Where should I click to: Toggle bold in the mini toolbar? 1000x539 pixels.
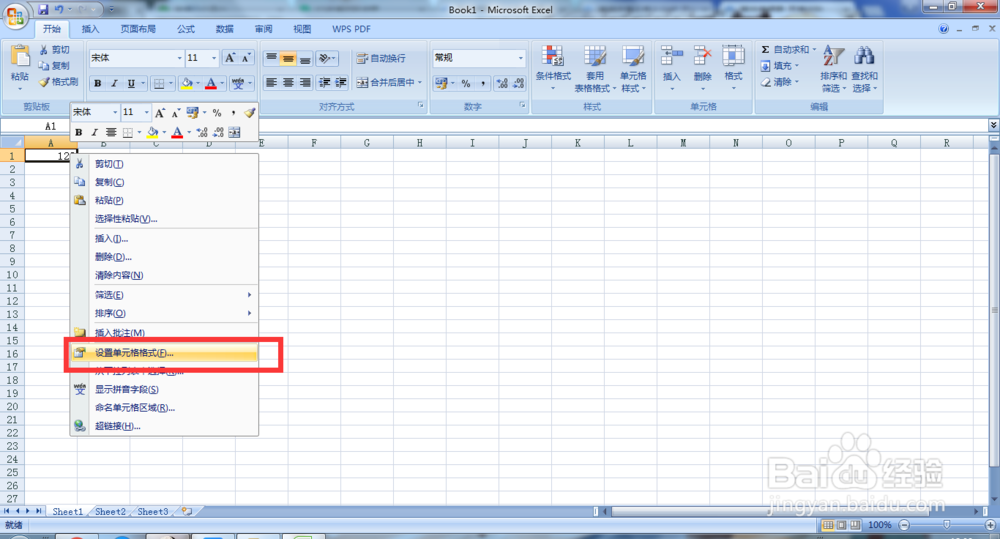(x=78, y=133)
